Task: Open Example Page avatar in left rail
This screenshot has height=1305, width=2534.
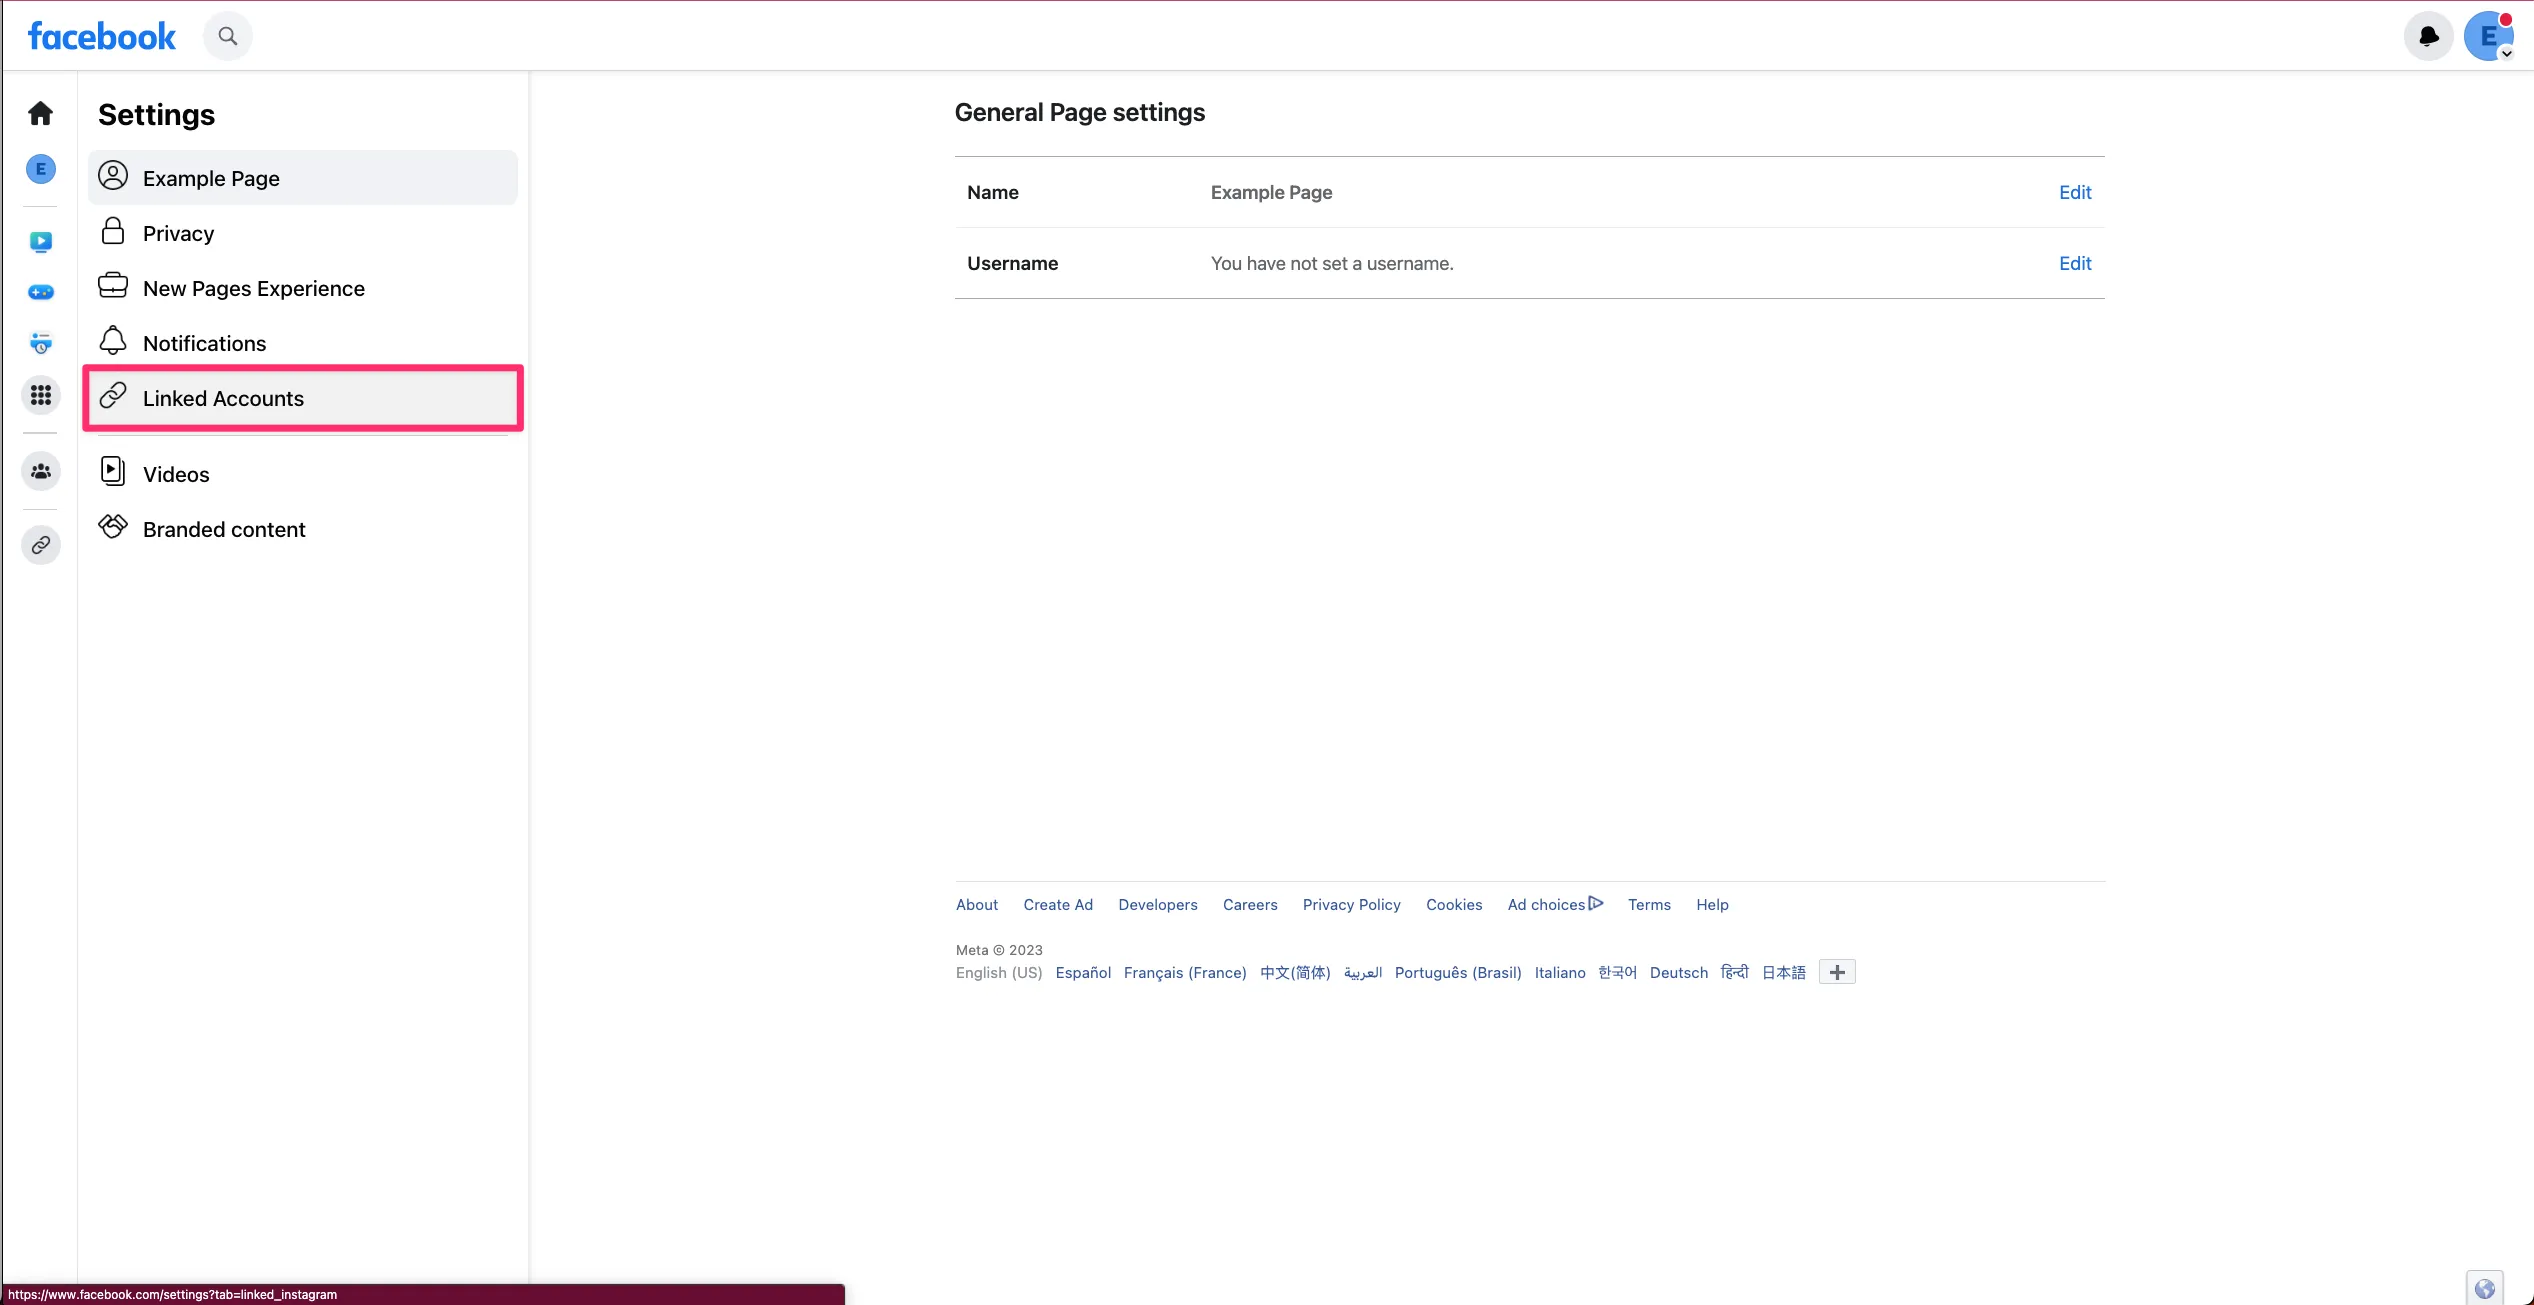Action: coord(41,169)
